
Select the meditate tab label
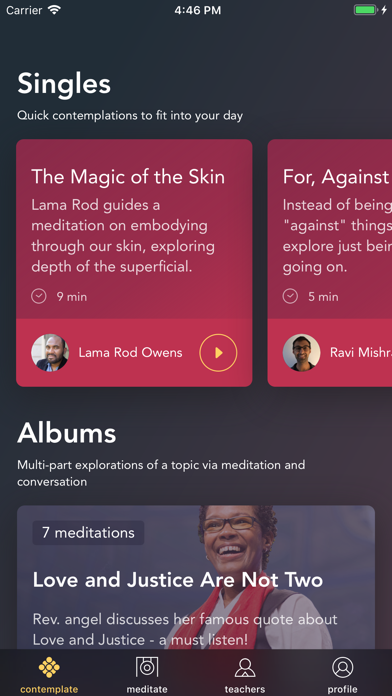coord(147,689)
